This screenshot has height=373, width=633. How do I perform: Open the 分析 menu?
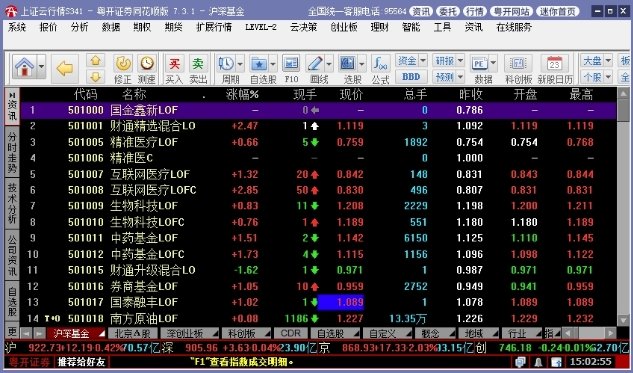click(x=79, y=27)
